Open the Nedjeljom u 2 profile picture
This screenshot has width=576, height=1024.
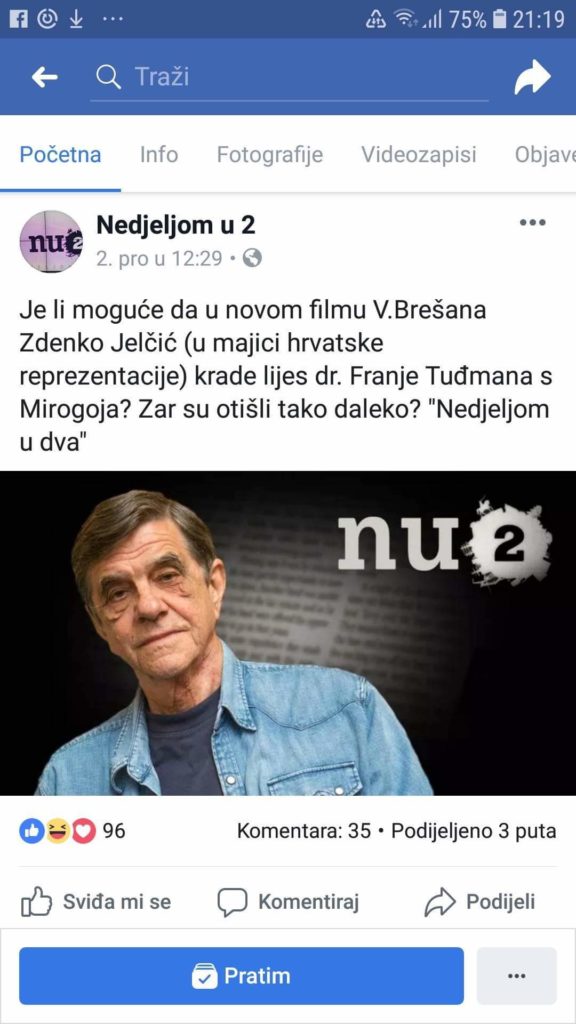52,241
